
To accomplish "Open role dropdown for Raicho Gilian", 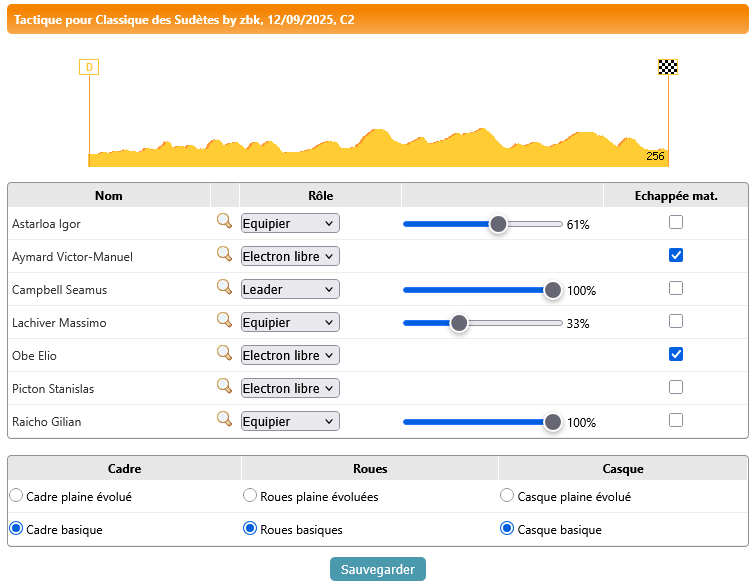I will click(x=290, y=421).
